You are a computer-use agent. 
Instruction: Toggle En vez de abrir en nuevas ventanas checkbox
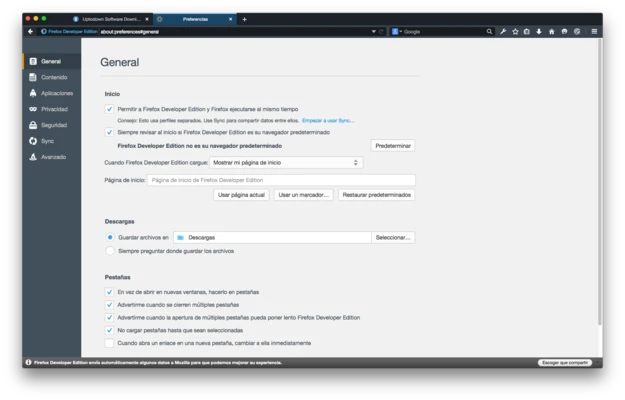pyautogui.click(x=109, y=292)
